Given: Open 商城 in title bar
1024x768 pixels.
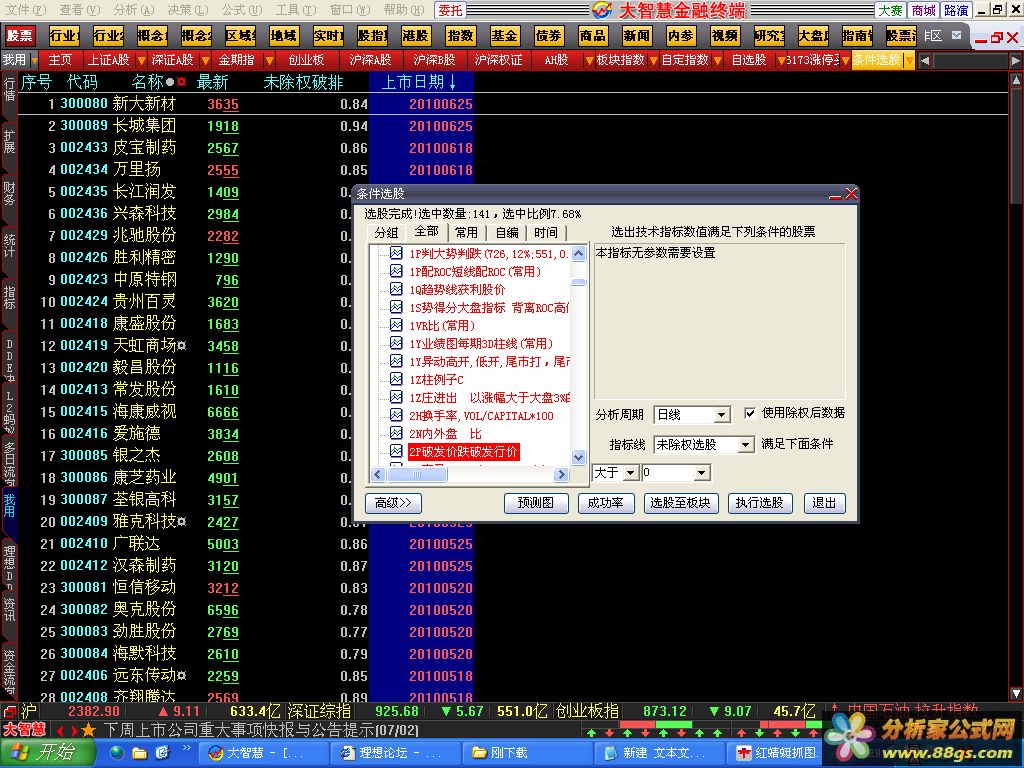Looking at the screenshot, I should coord(923,10).
